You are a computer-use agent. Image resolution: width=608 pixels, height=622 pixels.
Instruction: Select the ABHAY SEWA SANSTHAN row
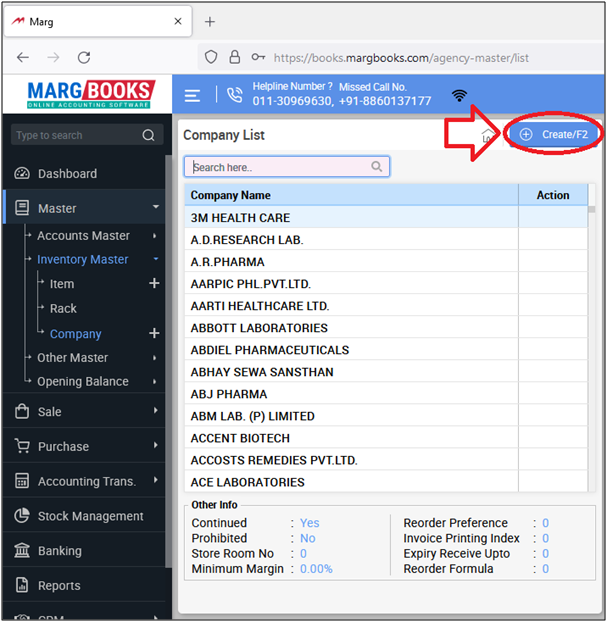pos(386,372)
